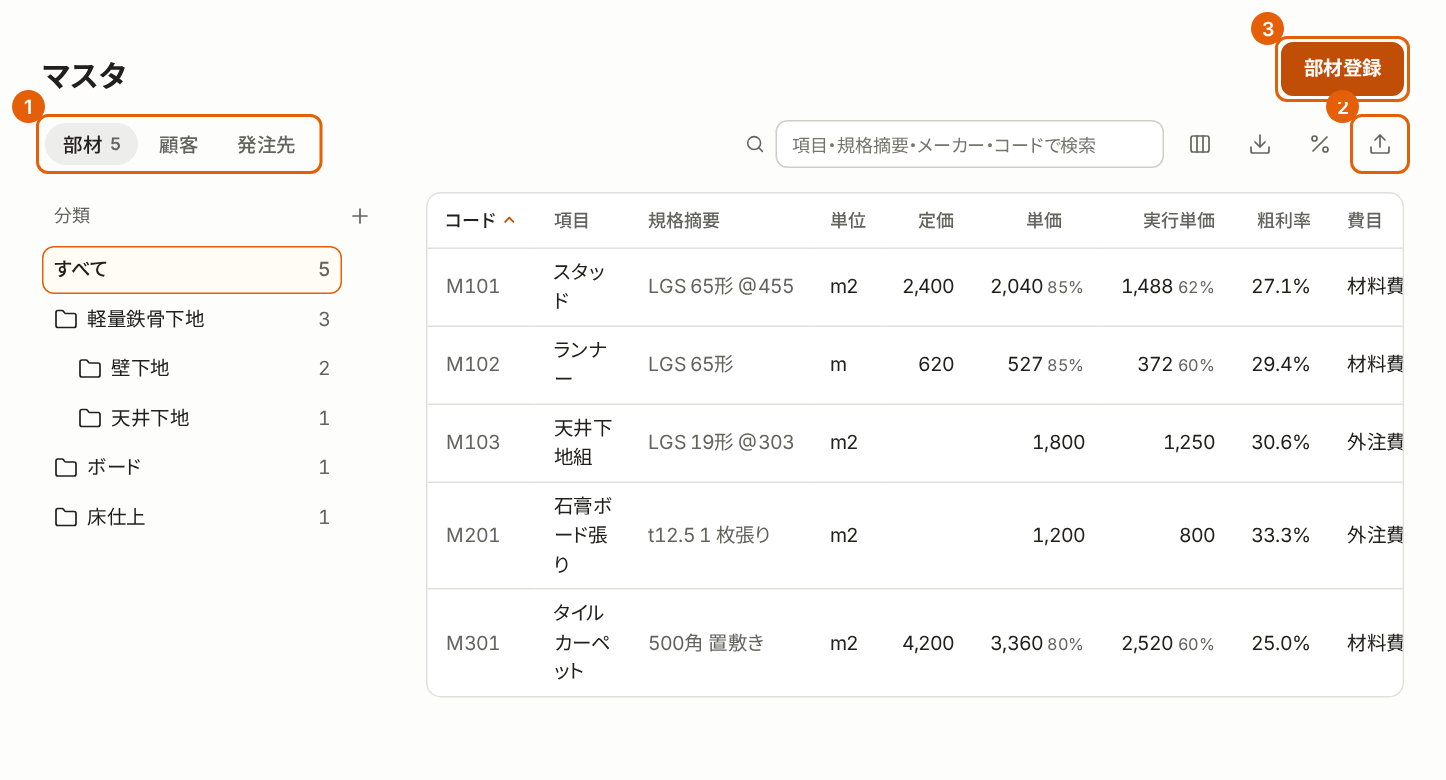Open the M101 code cell
This screenshot has width=1446, height=780.
tap(473, 287)
